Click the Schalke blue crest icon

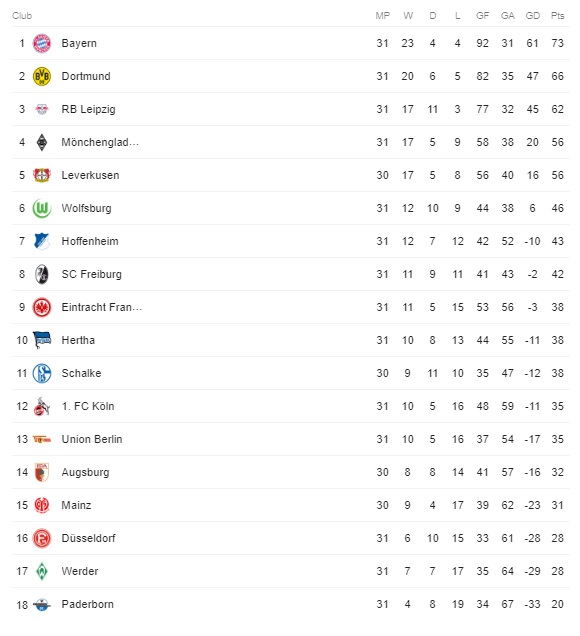coord(42,373)
